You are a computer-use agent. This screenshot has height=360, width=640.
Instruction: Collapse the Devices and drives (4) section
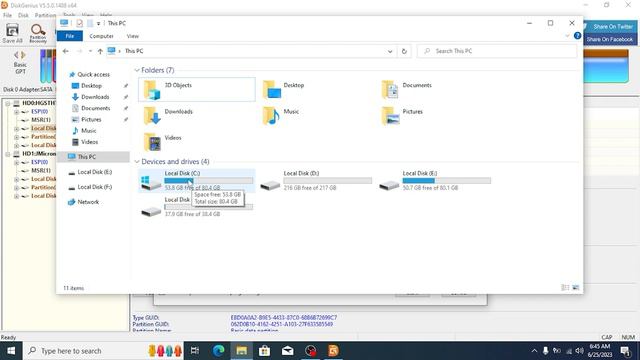coord(137,162)
